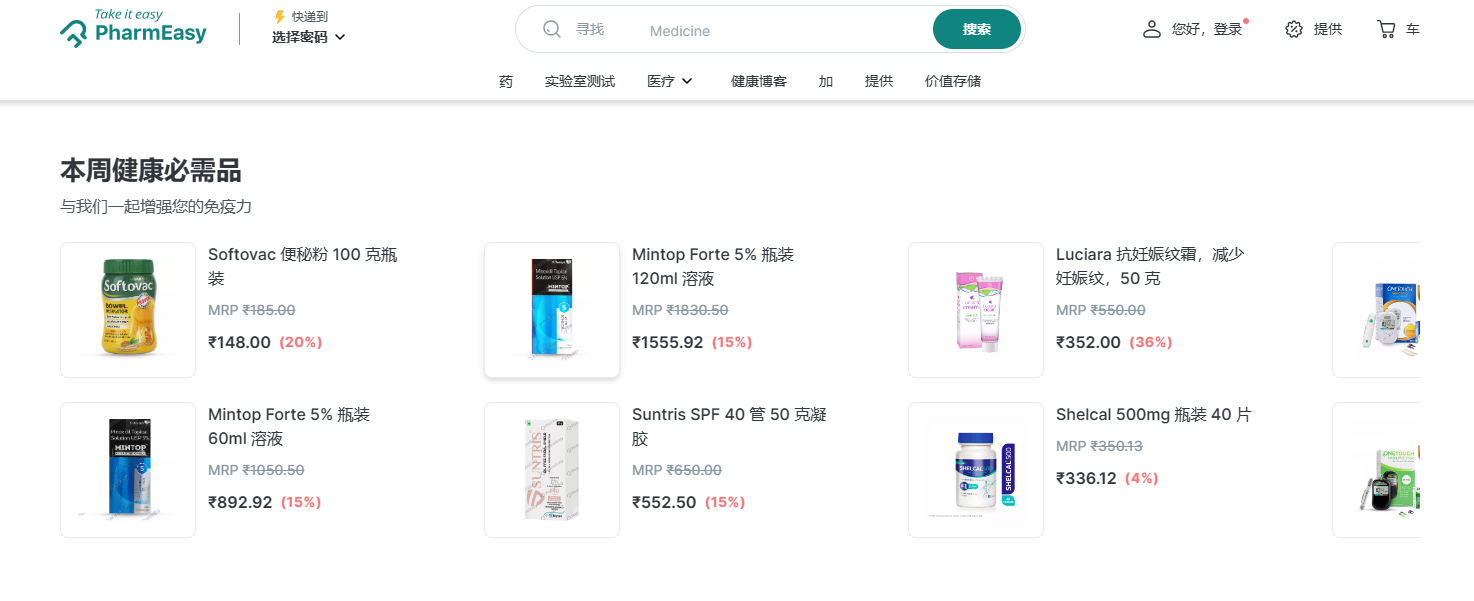Select the 药 navigation menu item
Viewport: 1474px width, 601px height.
point(506,81)
